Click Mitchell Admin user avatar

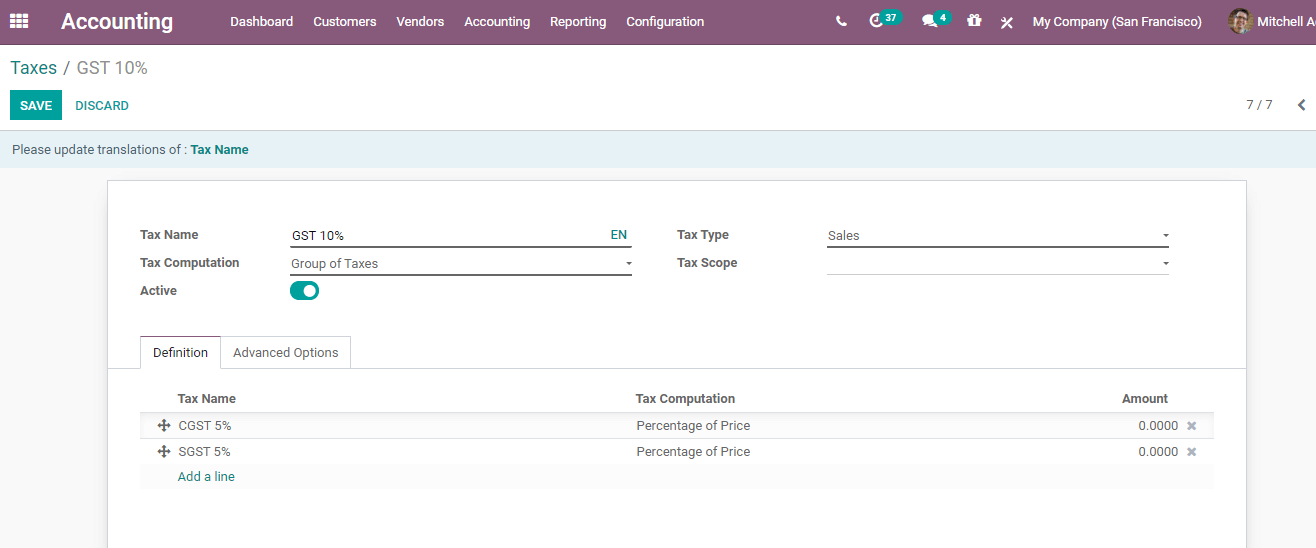[1240, 21]
